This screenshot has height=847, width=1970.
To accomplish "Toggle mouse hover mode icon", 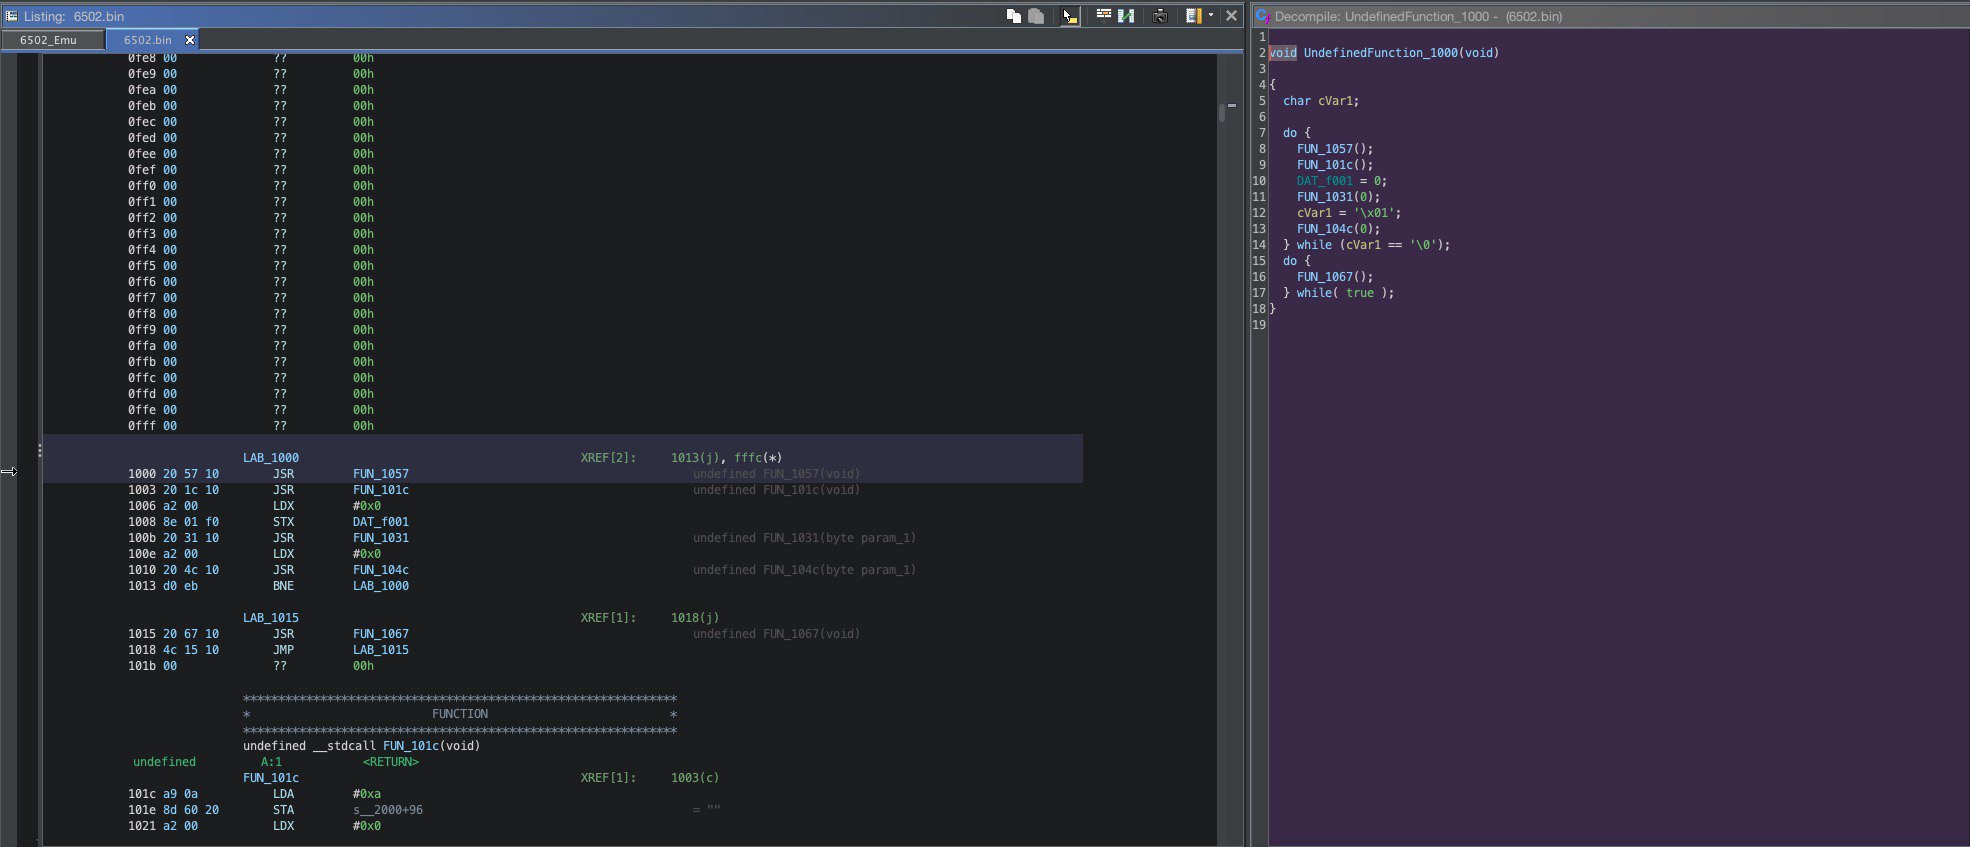I will click(1069, 16).
